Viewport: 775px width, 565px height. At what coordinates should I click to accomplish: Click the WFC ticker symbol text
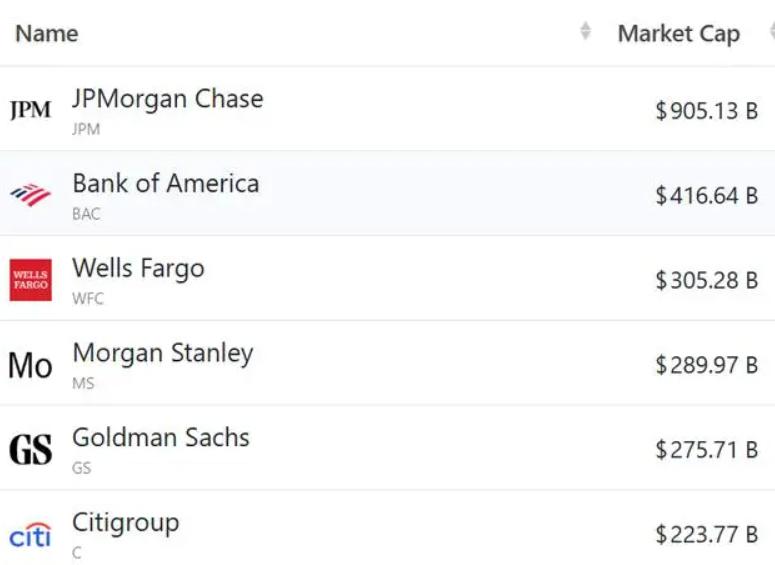pyautogui.click(x=88, y=298)
